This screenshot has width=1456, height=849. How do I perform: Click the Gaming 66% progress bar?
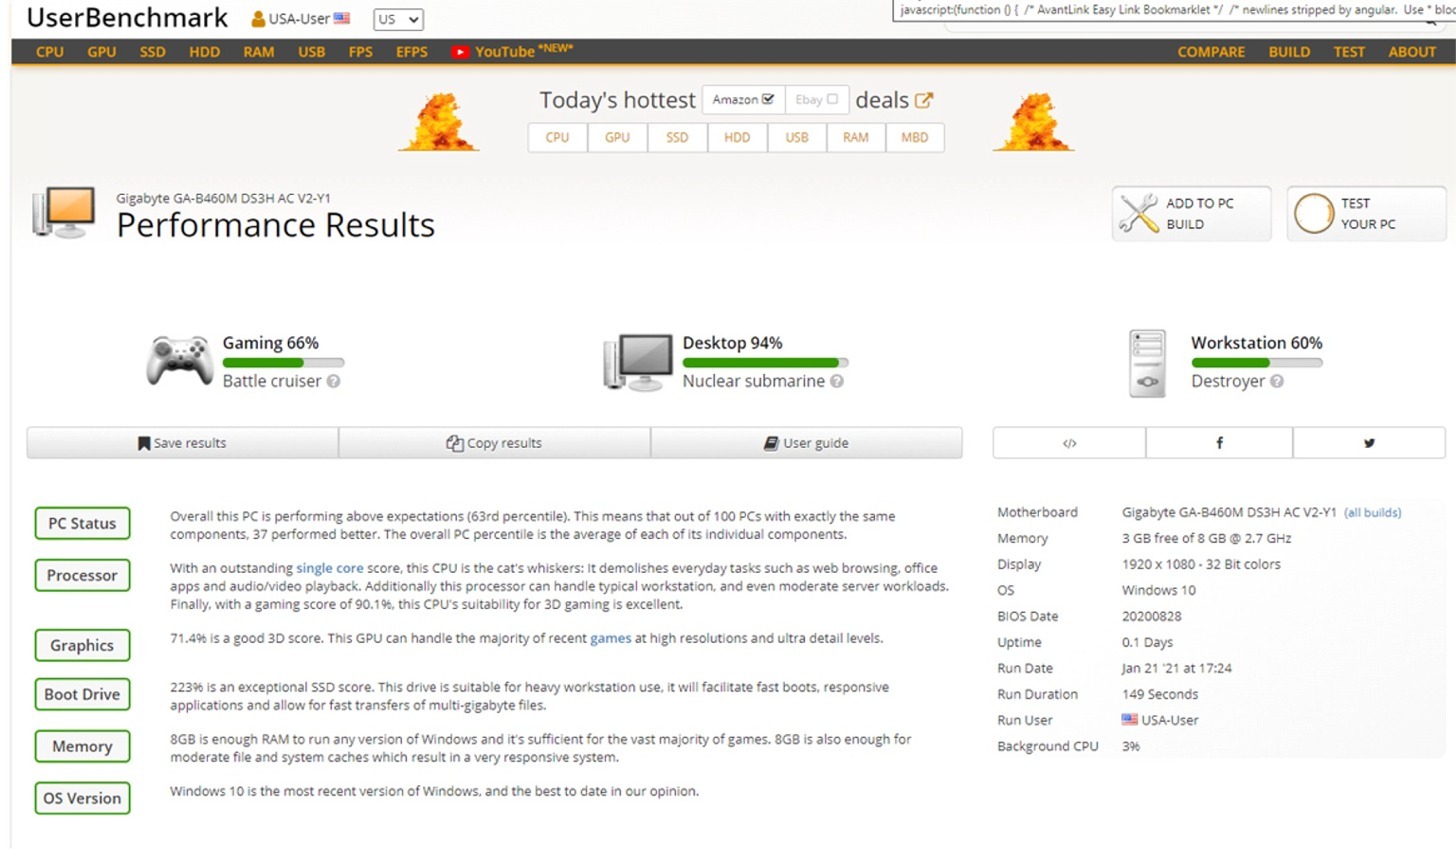click(x=283, y=363)
